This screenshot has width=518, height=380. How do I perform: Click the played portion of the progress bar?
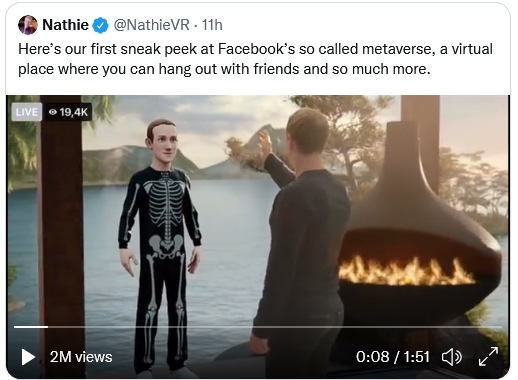pos(31,327)
